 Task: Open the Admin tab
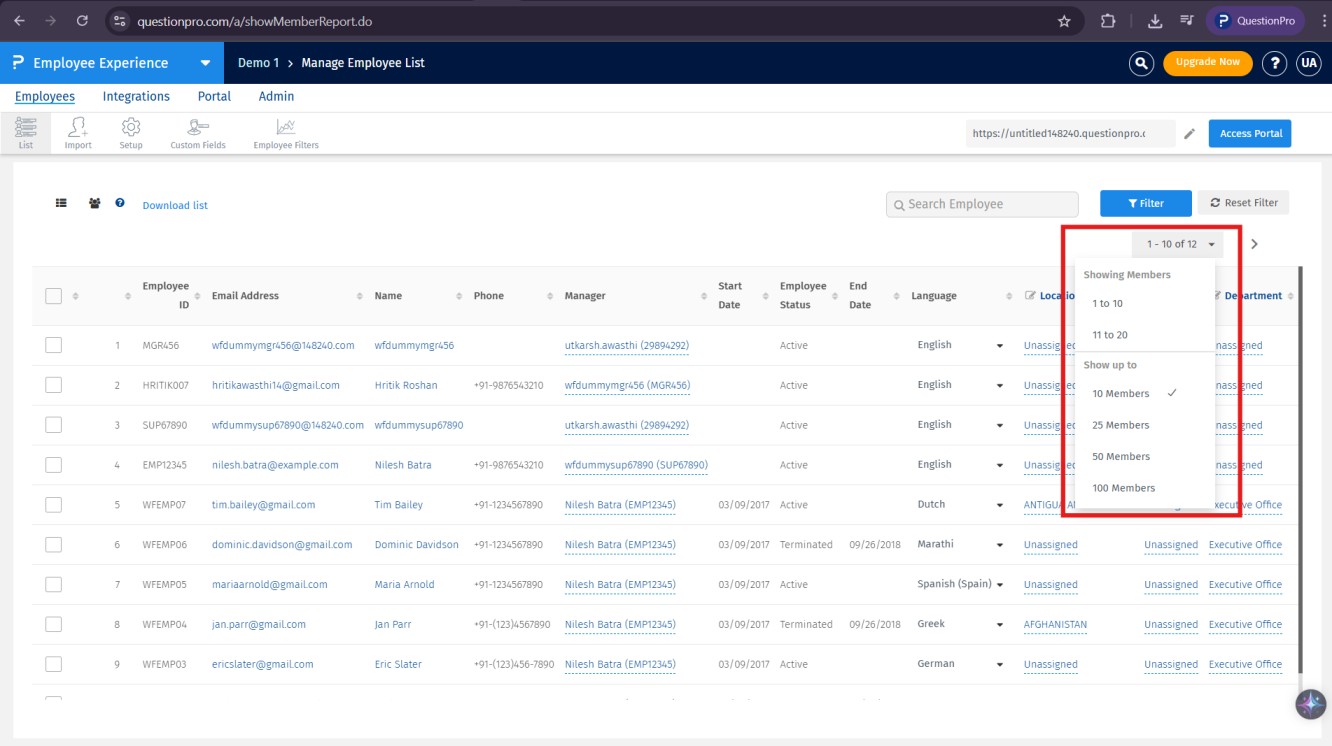[276, 97]
